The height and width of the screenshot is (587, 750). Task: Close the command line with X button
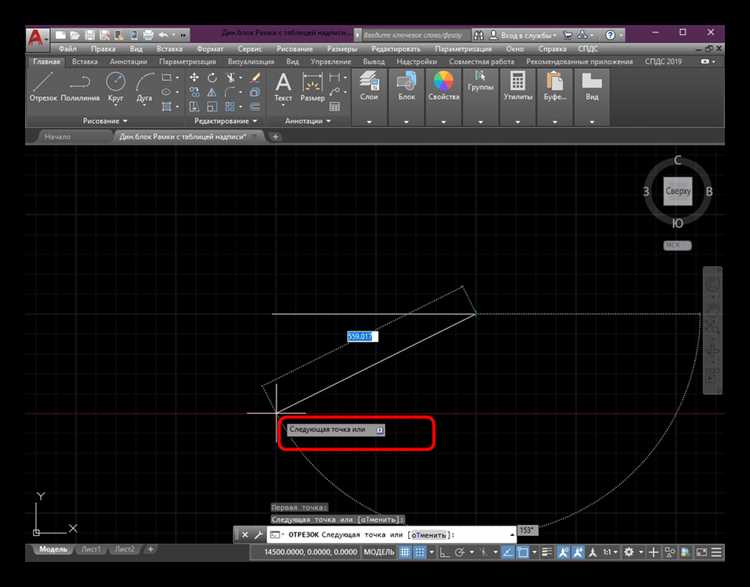coord(245,534)
